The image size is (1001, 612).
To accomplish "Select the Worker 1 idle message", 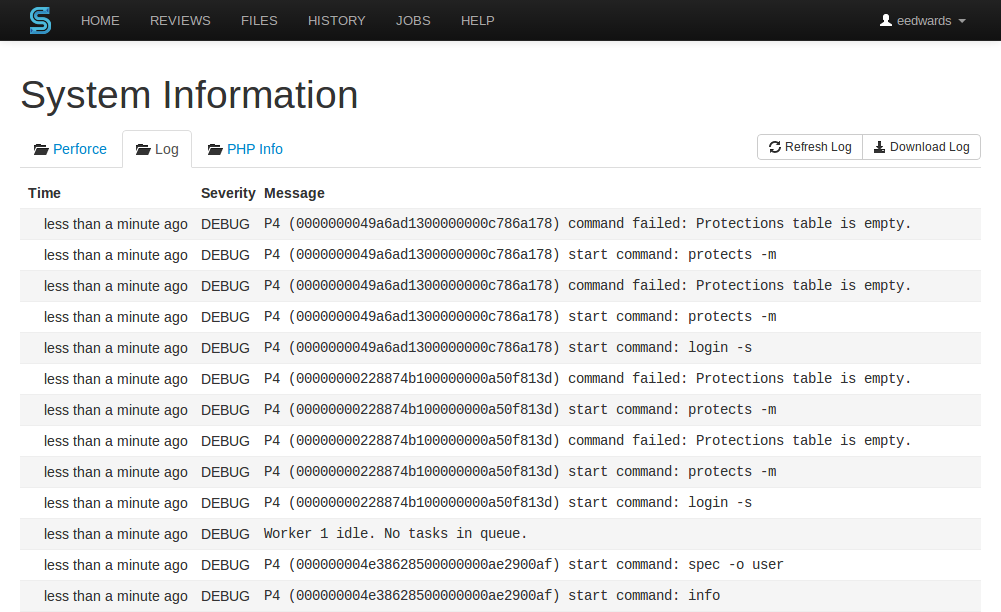I will 396,534.
